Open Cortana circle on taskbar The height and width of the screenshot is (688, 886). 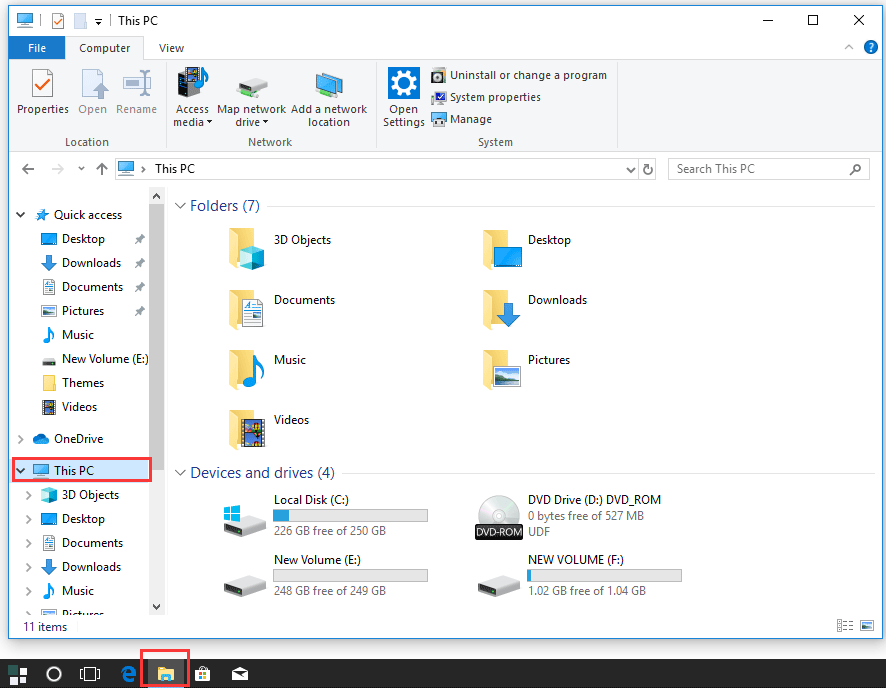pyautogui.click(x=54, y=674)
